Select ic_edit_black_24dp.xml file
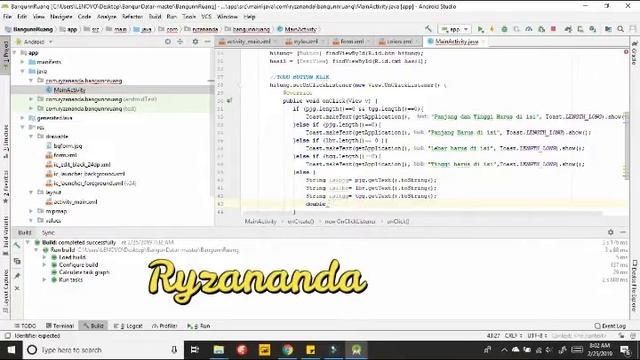The height and width of the screenshot is (360, 640). click(82, 164)
